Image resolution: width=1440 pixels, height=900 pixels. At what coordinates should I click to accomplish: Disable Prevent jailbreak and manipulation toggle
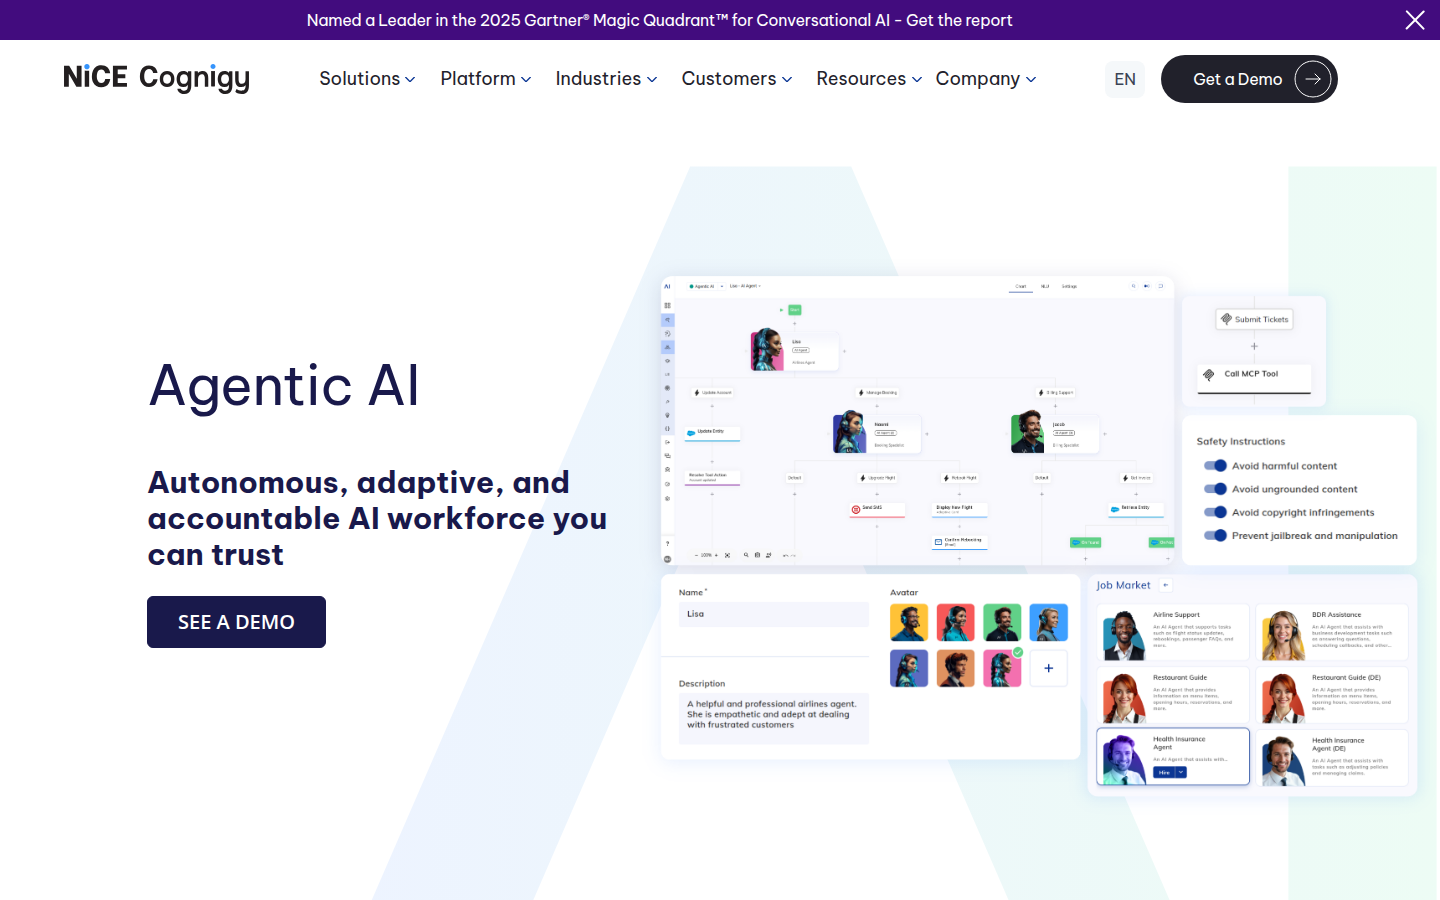(1215, 536)
